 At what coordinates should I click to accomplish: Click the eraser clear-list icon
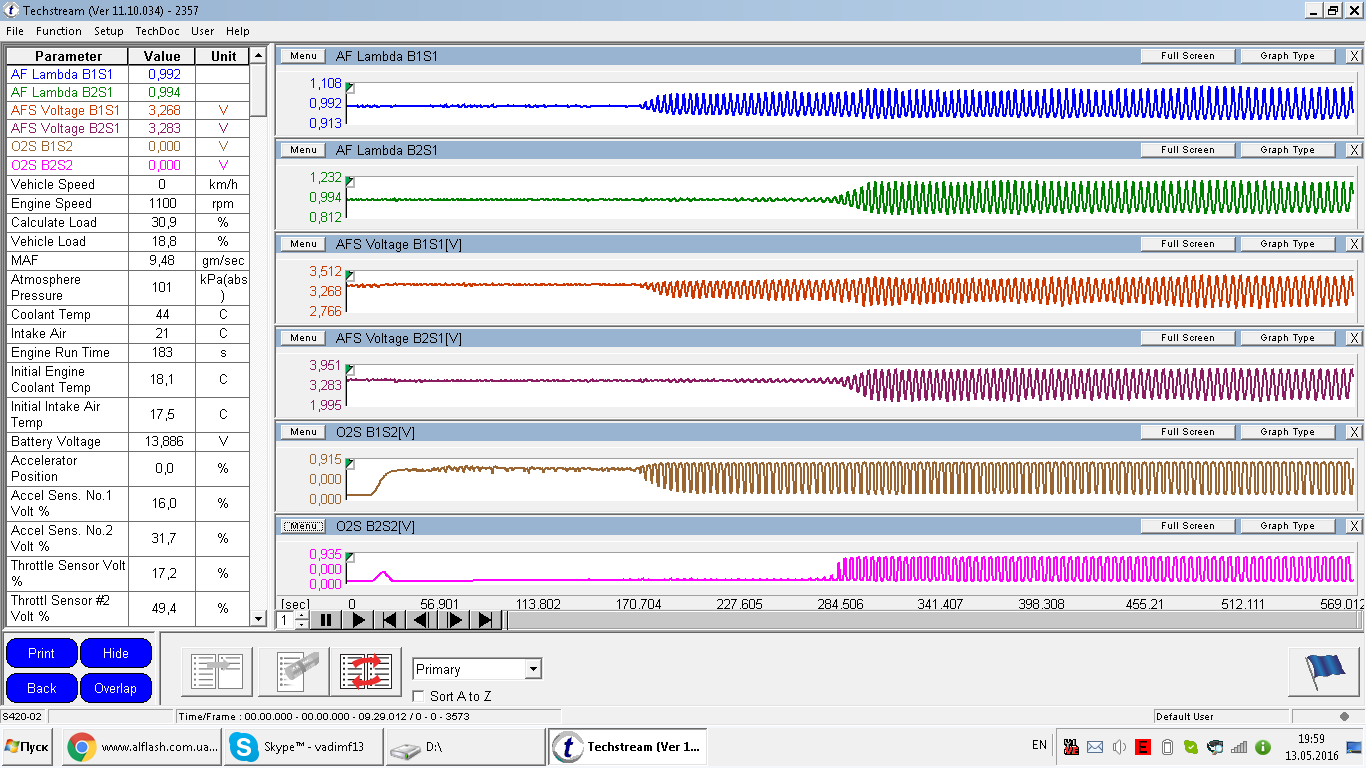(294, 671)
